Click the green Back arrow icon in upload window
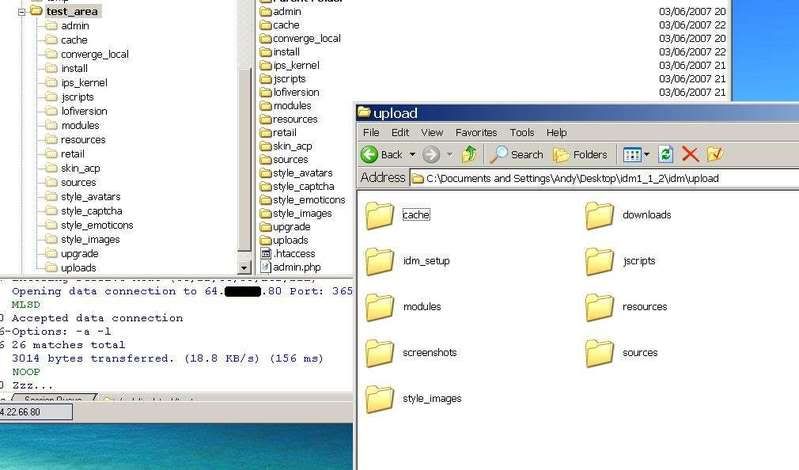The image size is (799, 470). tap(369, 154)
